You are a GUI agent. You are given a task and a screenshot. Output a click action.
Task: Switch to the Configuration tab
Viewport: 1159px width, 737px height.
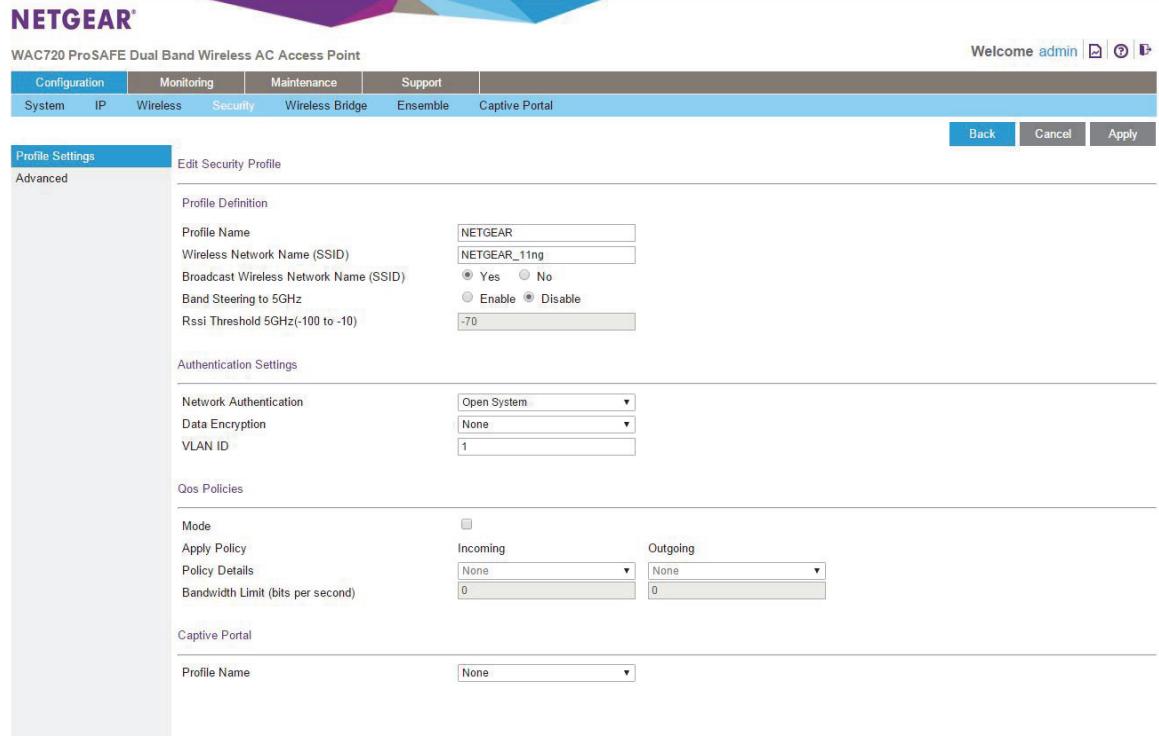click(69, 82)
